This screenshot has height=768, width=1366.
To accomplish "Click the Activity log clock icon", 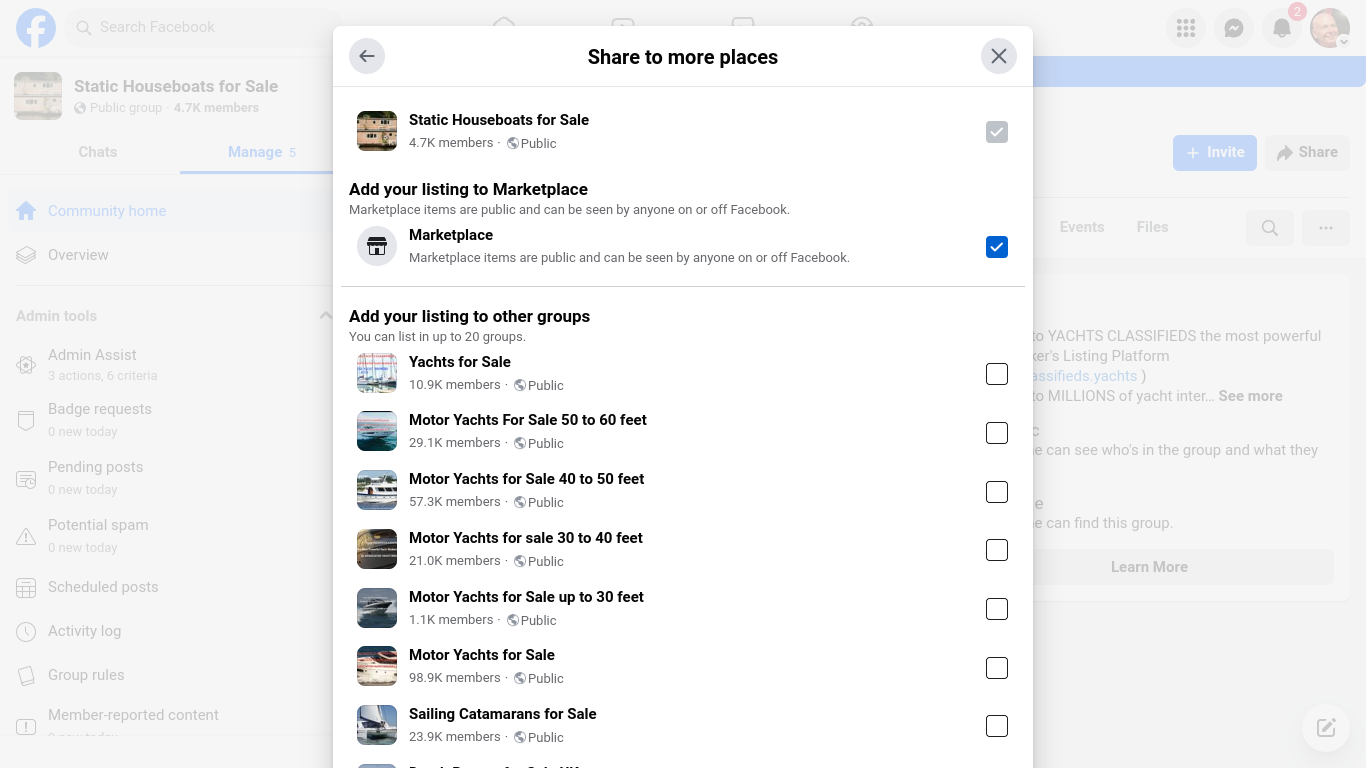I will pos(26,632).
